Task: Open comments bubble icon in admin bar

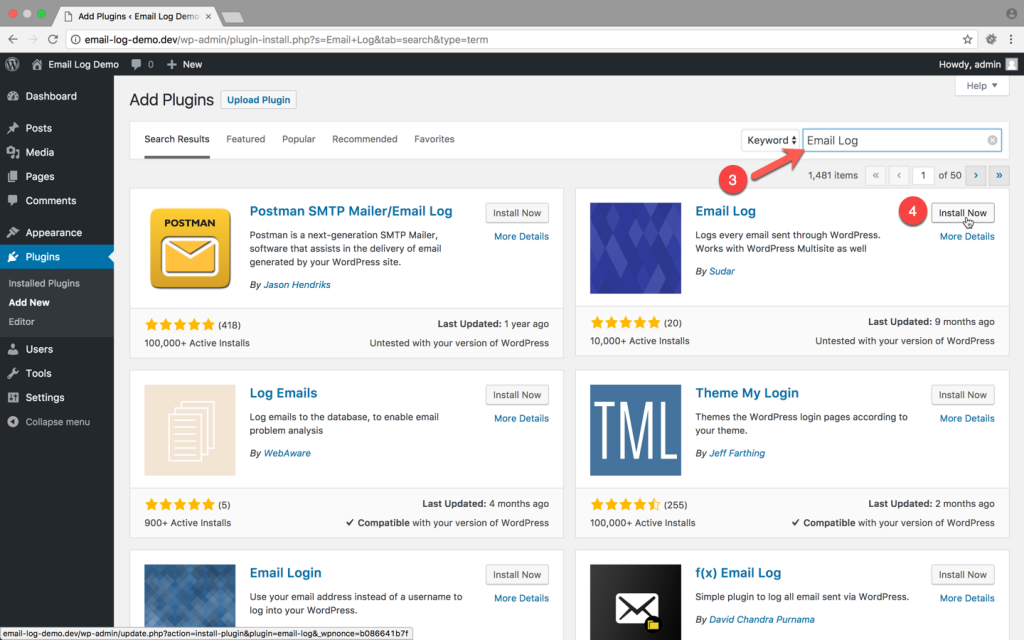Action: (x=136, y=64)
